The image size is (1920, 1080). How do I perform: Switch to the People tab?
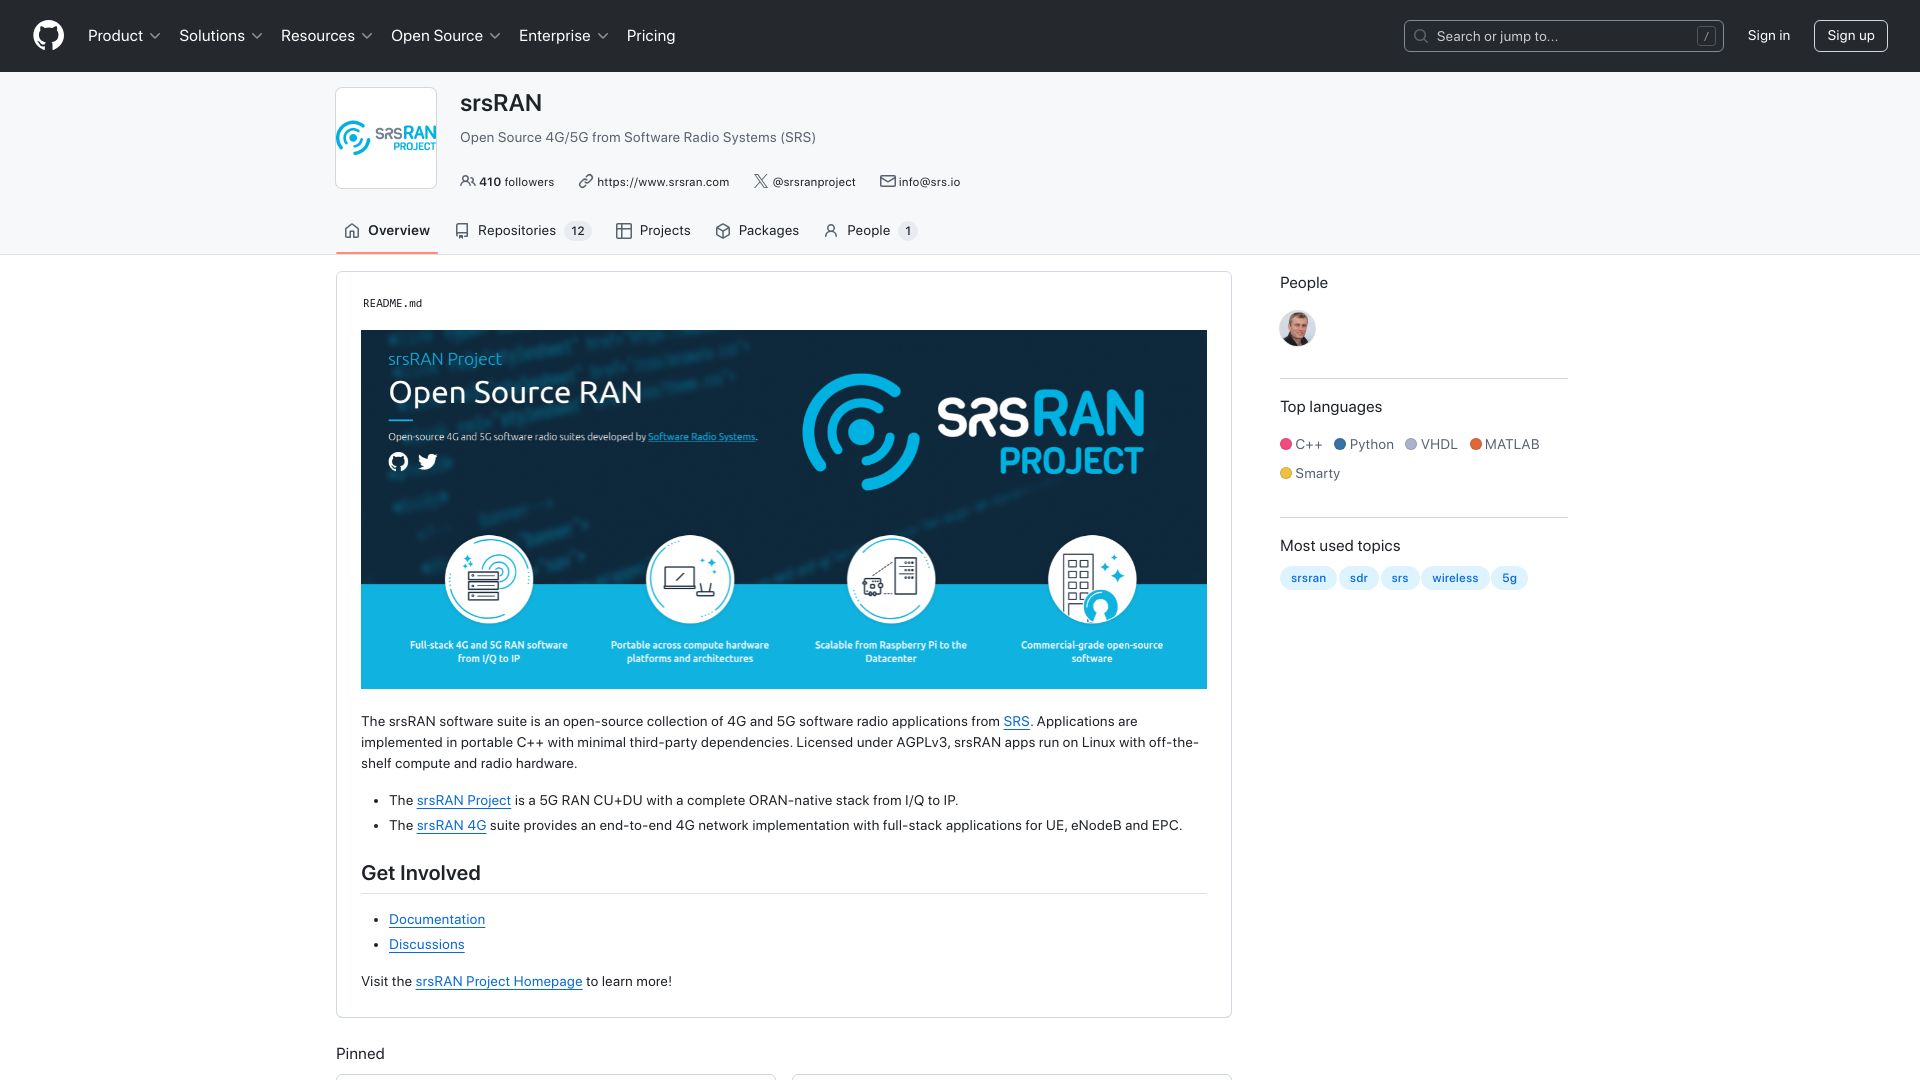click(x=870, y=231)
